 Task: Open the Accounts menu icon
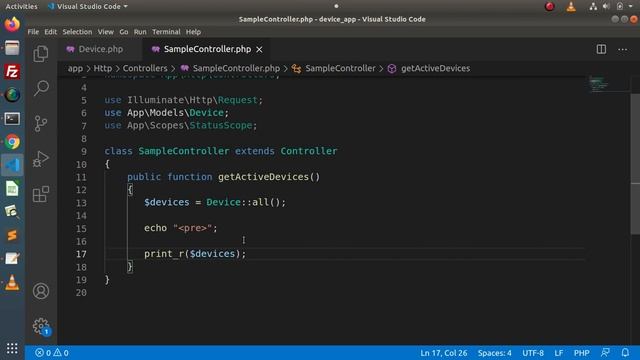(x=41, y=291)
